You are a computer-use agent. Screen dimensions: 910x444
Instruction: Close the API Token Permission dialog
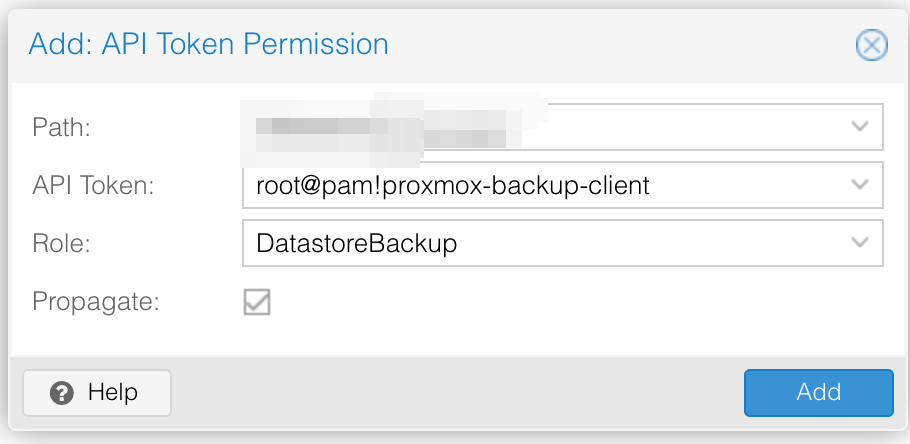(871, 46)
